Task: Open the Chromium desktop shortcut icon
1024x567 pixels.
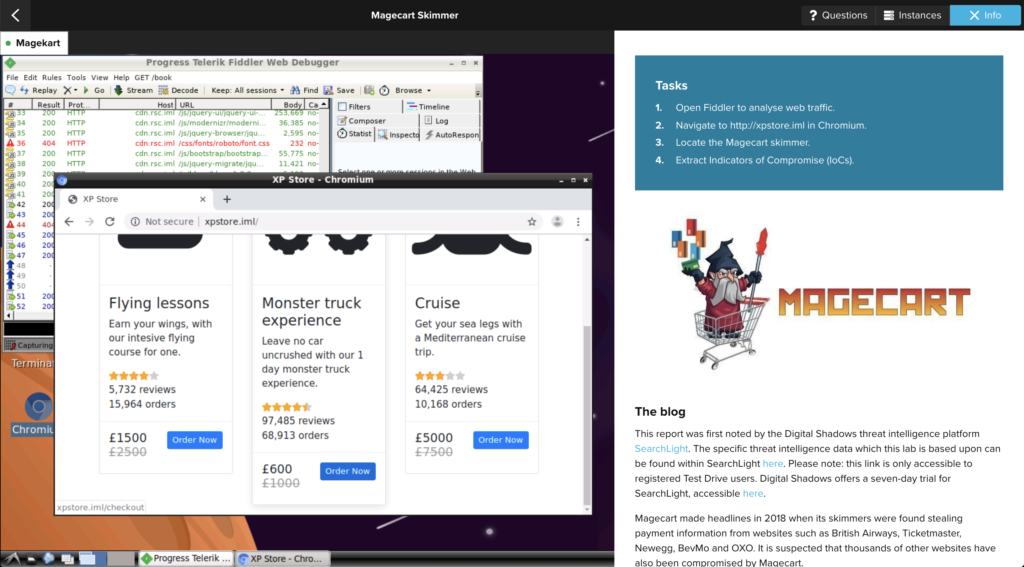Action: [x=38, y=408]
